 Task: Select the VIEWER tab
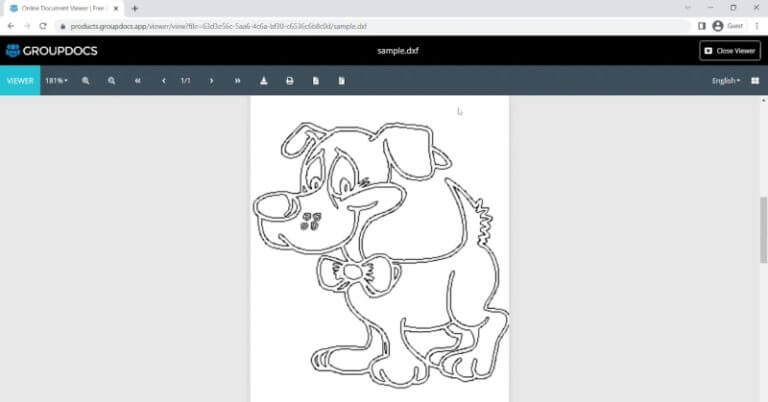pyautogui.click(x=20, y=81)
